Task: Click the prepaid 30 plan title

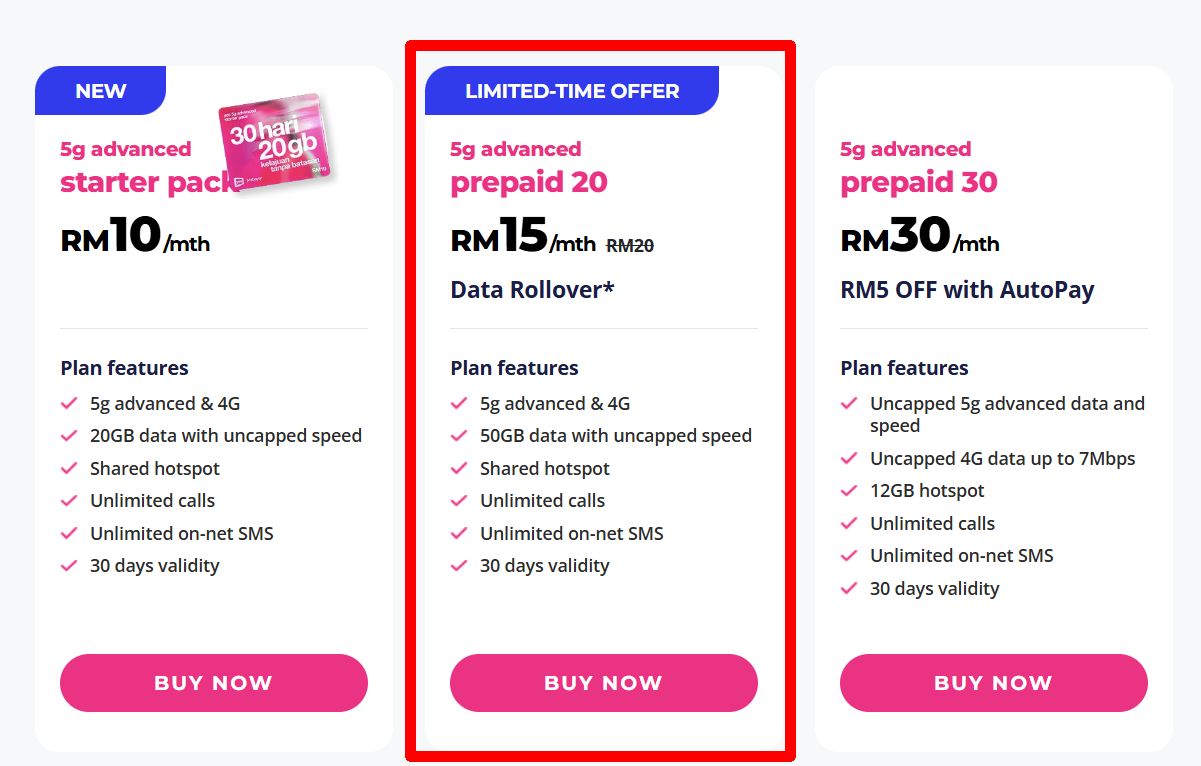Action: [x=919, y=182]
